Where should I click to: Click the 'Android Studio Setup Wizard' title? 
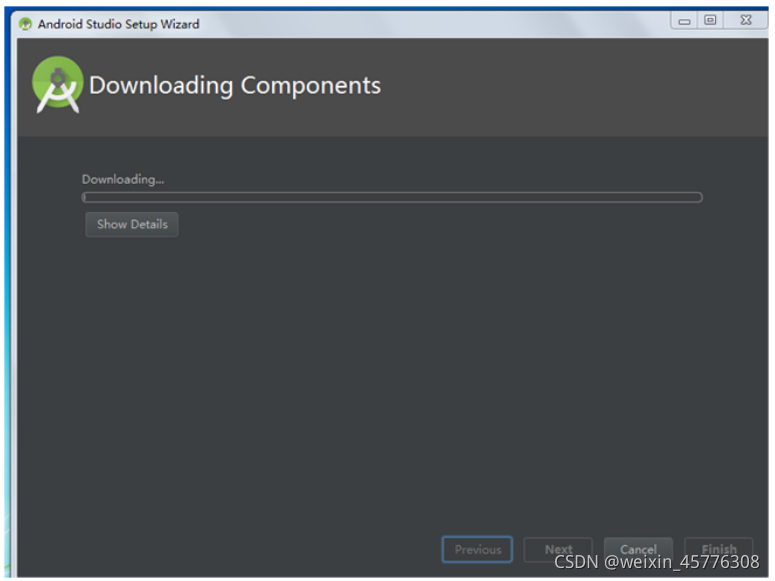[x=119, y=24]
